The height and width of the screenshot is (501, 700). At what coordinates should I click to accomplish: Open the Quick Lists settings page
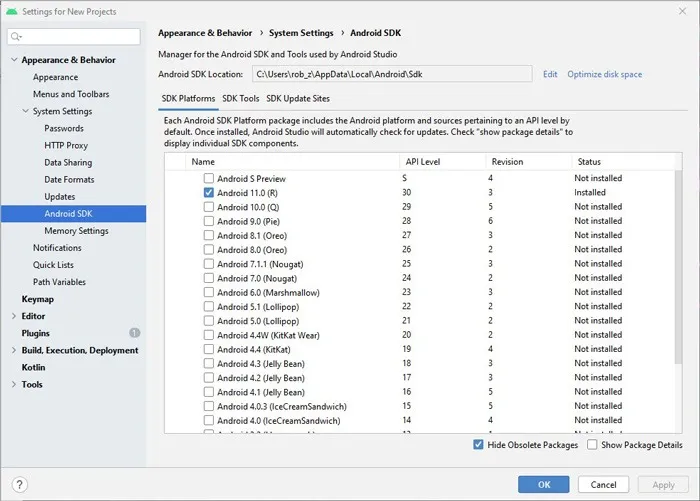pos(53,265)
